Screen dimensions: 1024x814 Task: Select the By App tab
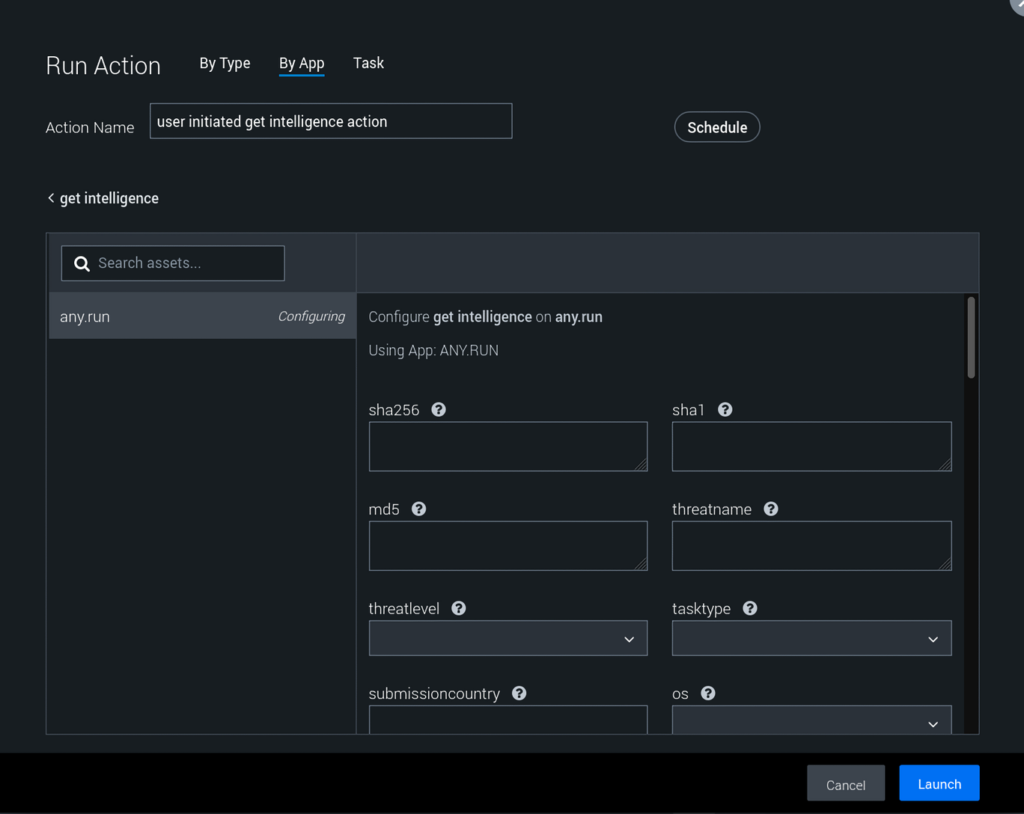point(301,63)
